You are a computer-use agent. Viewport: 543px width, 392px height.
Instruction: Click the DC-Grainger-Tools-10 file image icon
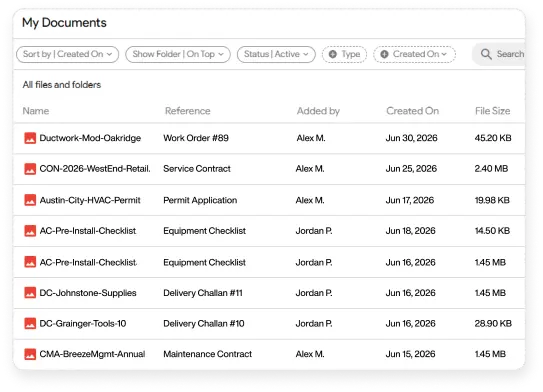click(30, 323)
